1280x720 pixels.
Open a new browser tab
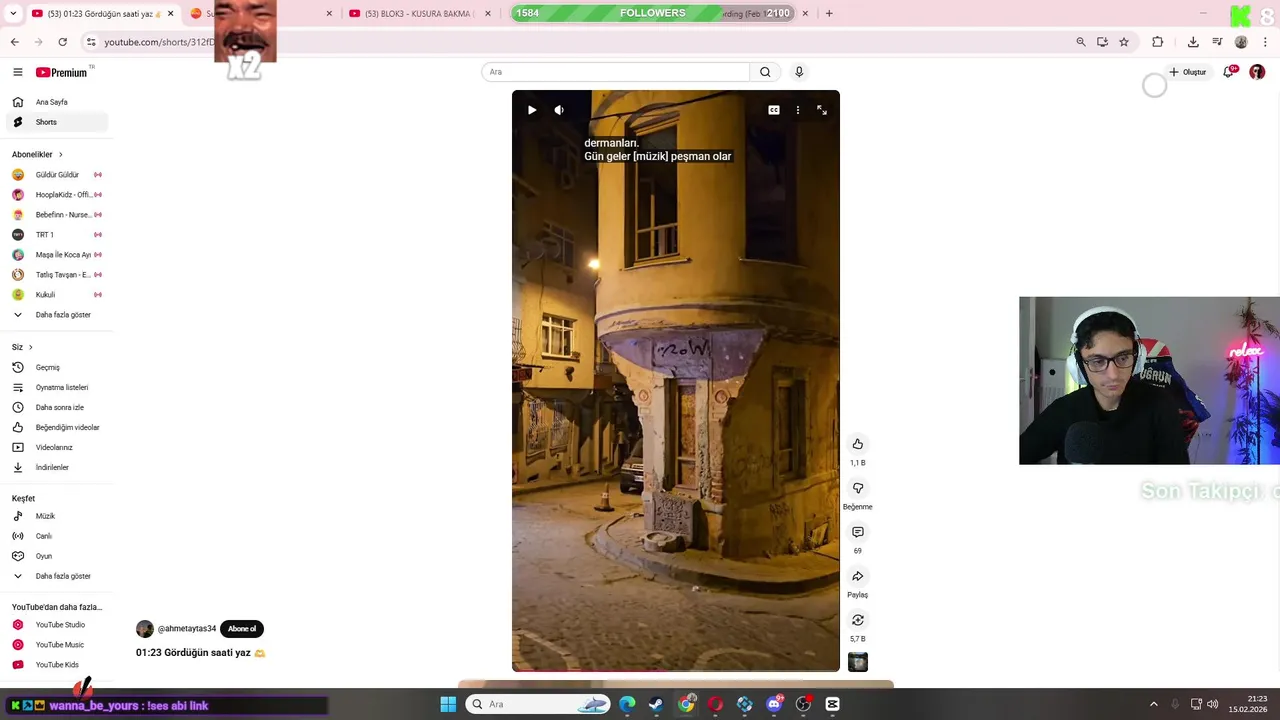tap(829, 13)
